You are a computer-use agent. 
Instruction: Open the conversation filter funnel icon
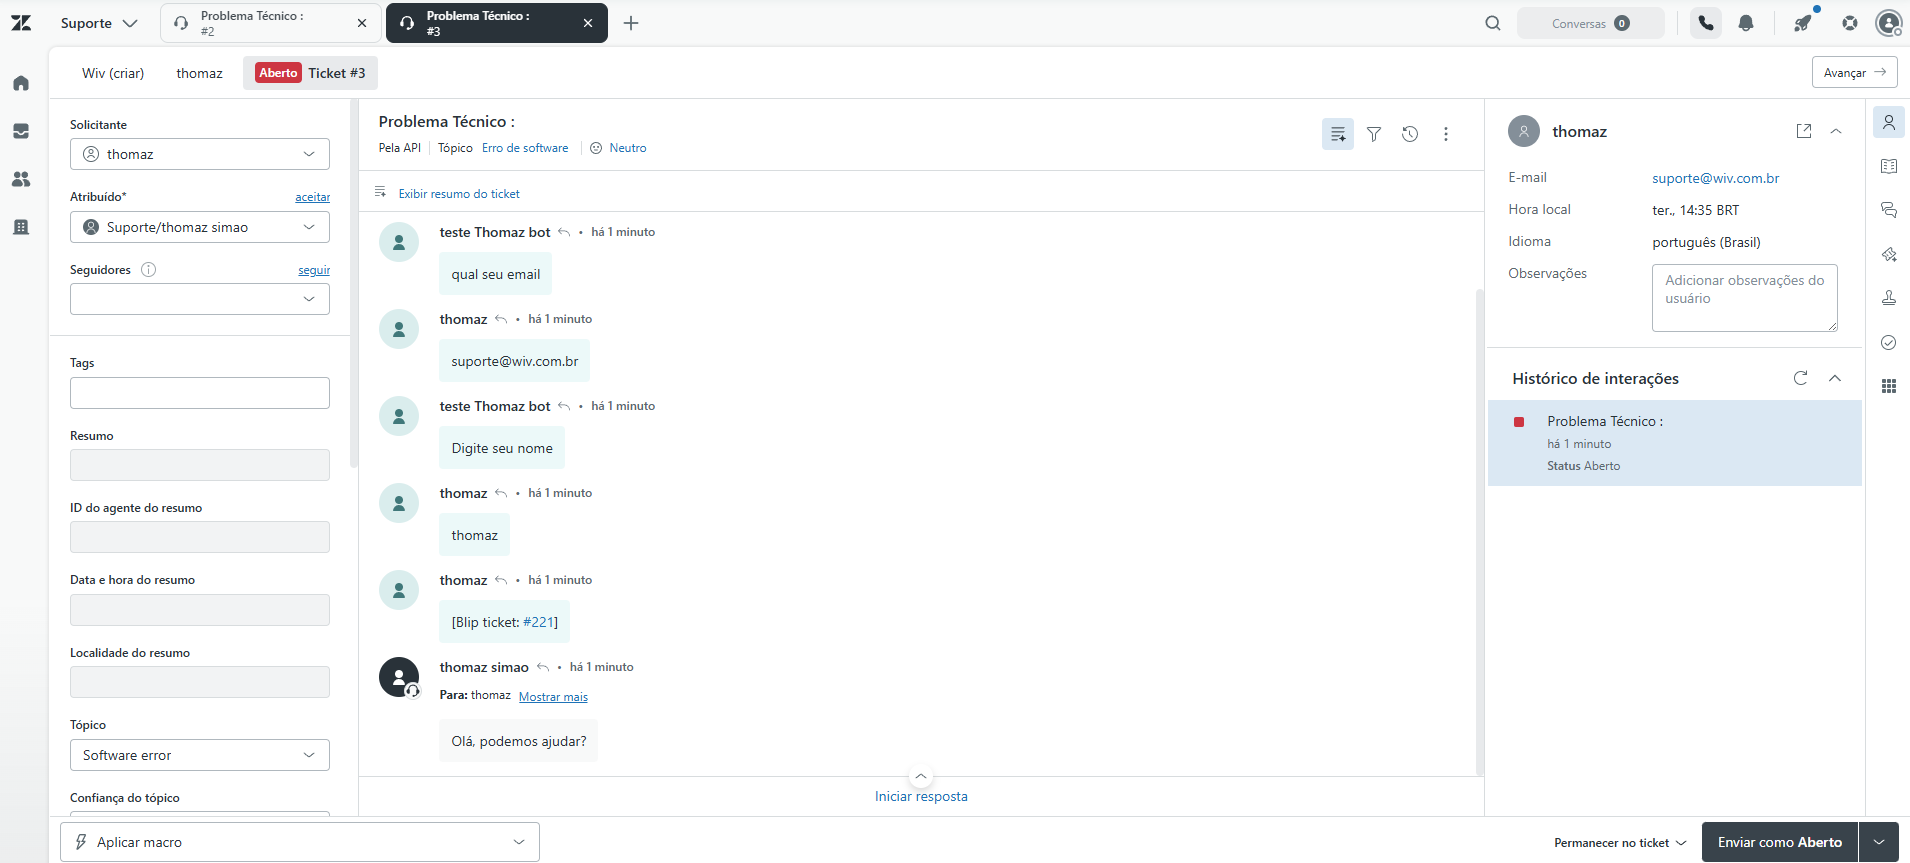tap(1374, 134)
